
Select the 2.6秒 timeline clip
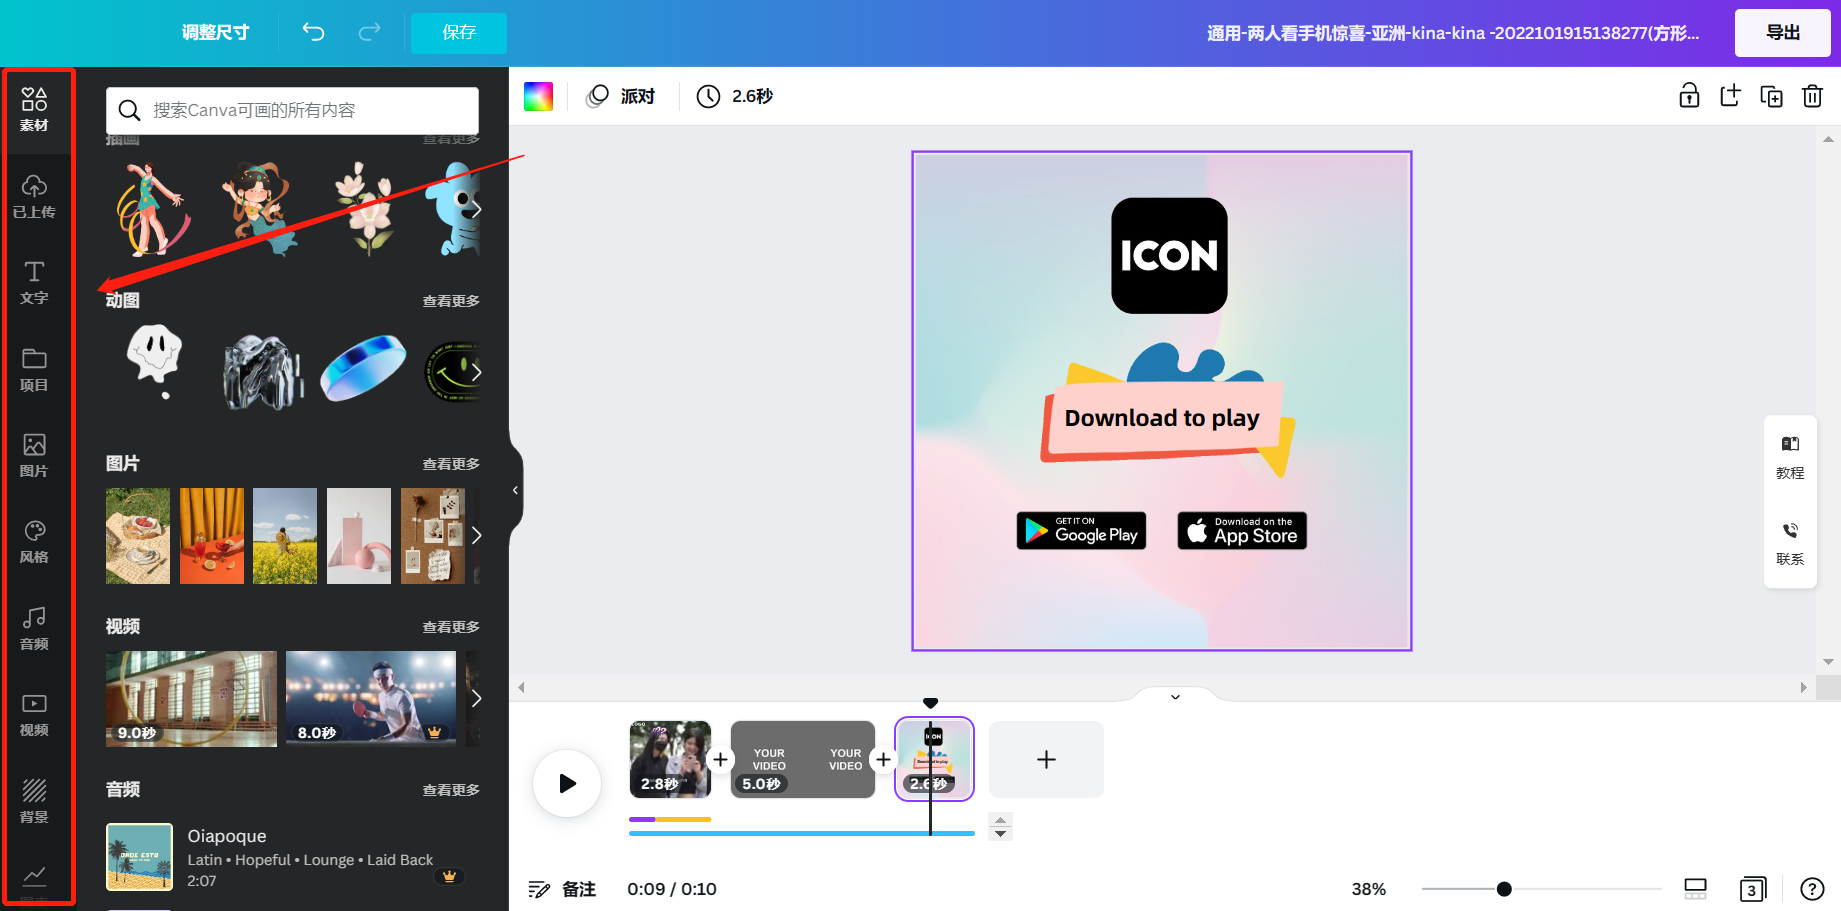coord(934,759)
